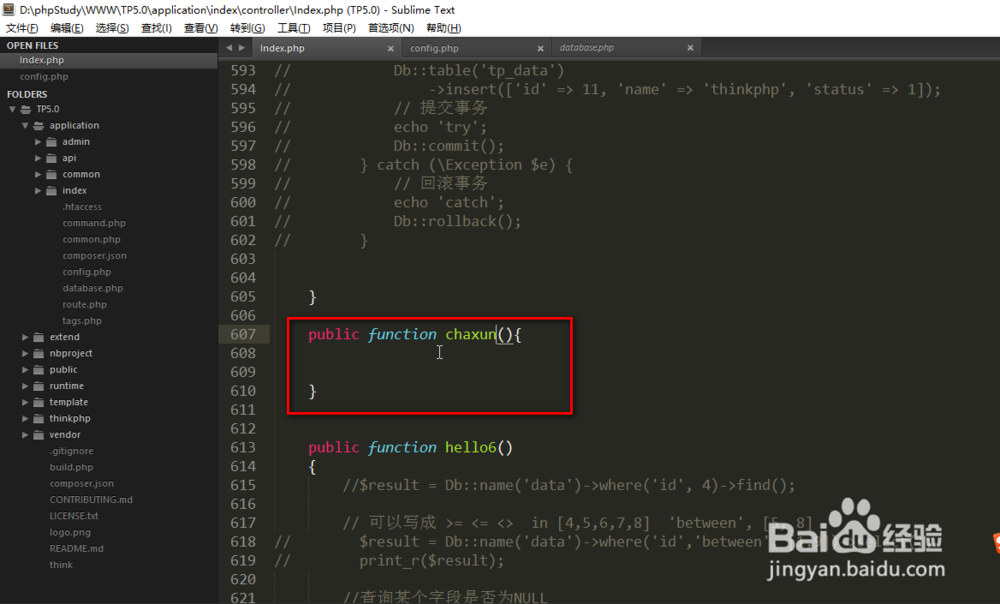
Task: Expand the vendor folder
Action: coord(25,435)
